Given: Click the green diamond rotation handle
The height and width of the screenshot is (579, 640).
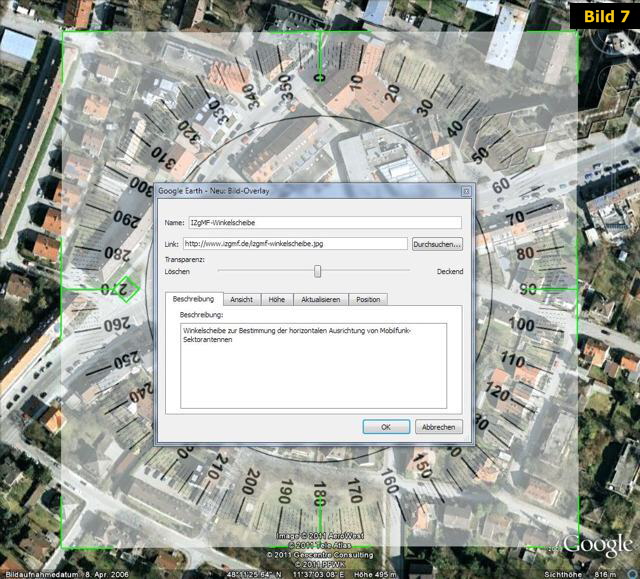Looking at the screenshot, I should tap(127, 289).
